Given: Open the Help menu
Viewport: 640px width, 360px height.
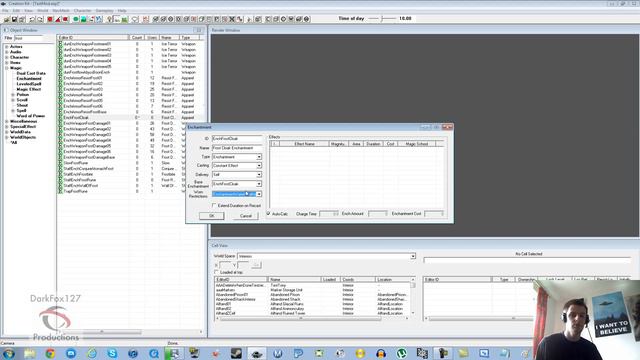Looking at the screenshot, I should tap(122, 11).
